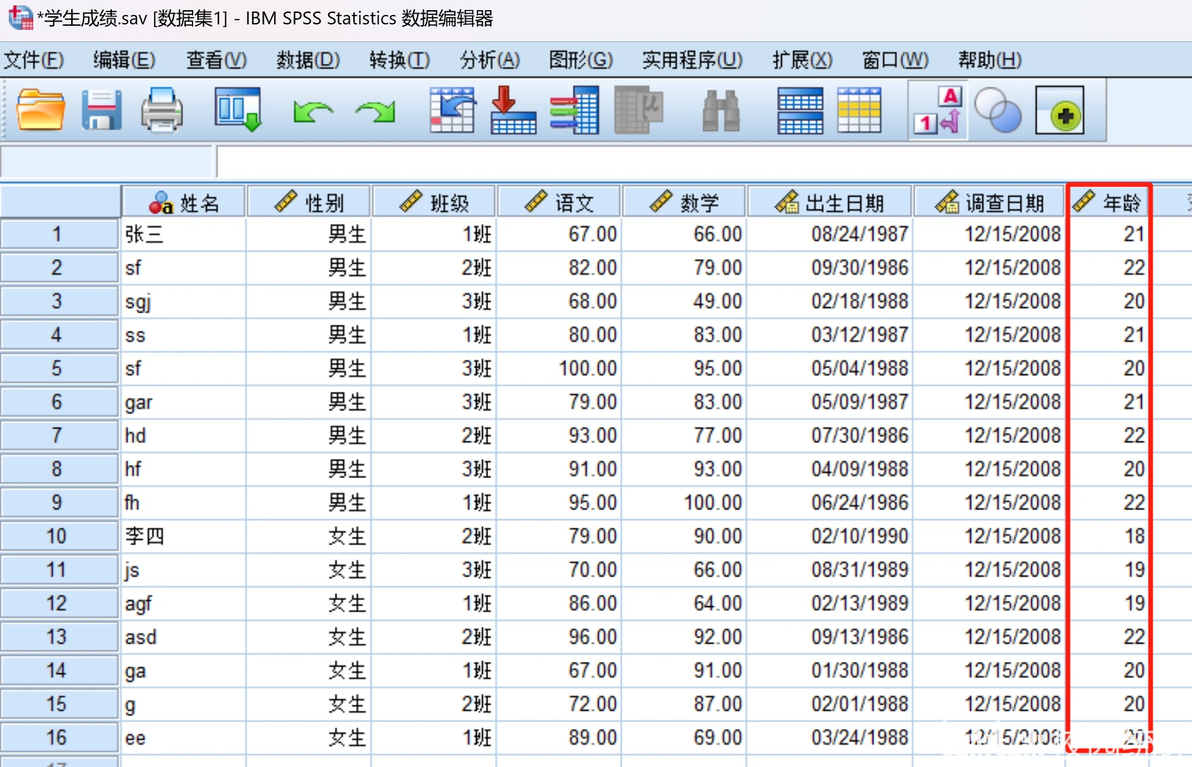Select the 性别 column header
The width and height of the screenshot is (1192, 767).
coord(309,202)
